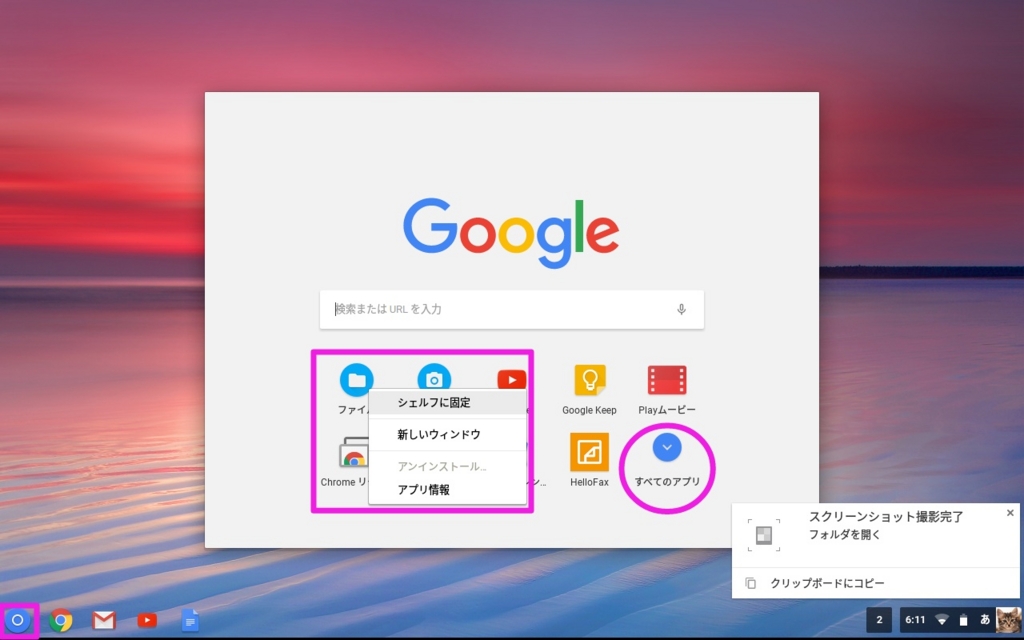Viewport: 1024px width, 640px height.
Task: Expand すべてのアプリ (all apps)
Action: tap(667, 447)
